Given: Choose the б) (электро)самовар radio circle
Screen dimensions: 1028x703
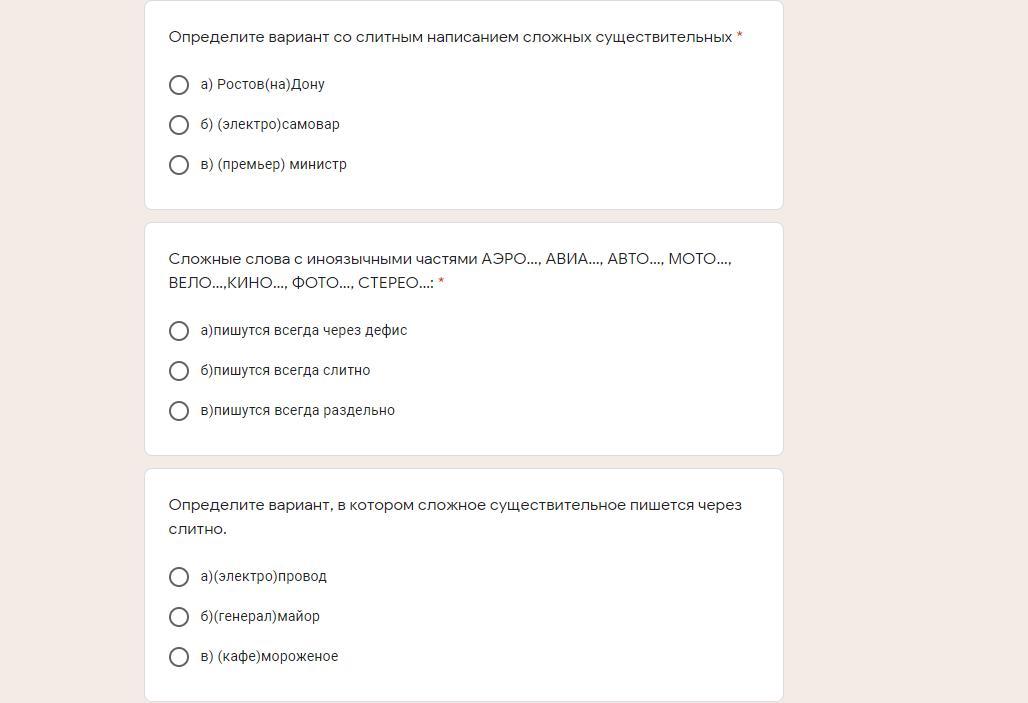Looking at the screenshot, I should (x=178, y=125).
